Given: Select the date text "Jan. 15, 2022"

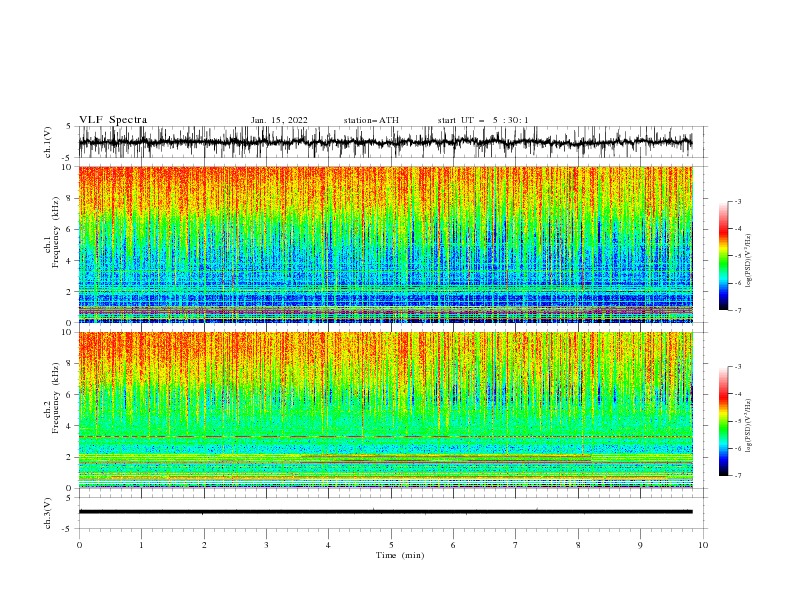Looking at the screenshot, I should [279, 120].
